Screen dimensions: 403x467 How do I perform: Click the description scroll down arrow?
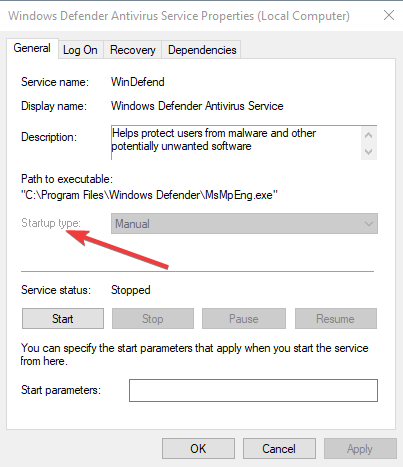[x=369, y=152]
